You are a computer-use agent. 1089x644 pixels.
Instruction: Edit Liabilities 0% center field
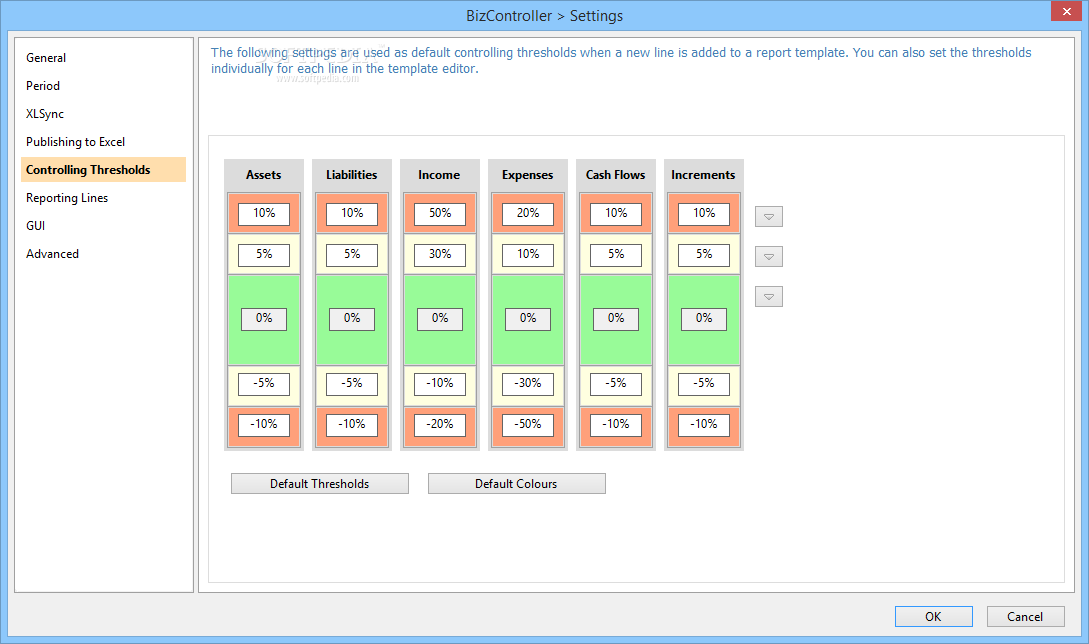(352, 319)
